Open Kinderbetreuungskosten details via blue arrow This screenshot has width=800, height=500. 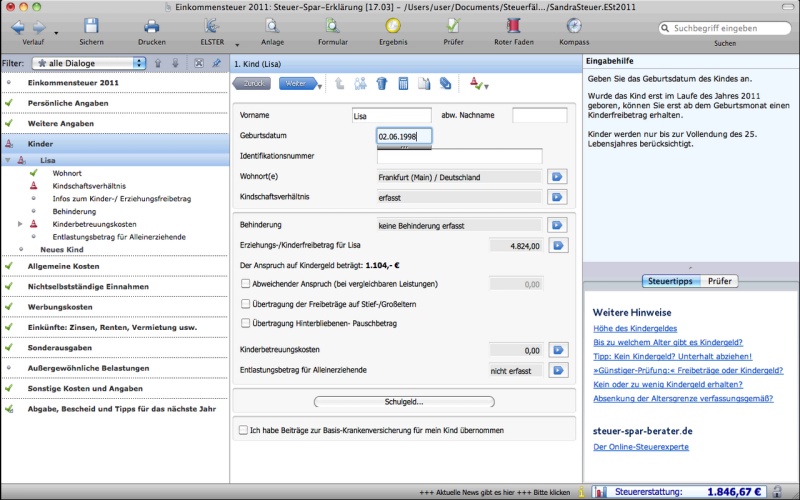click(558, 350)
